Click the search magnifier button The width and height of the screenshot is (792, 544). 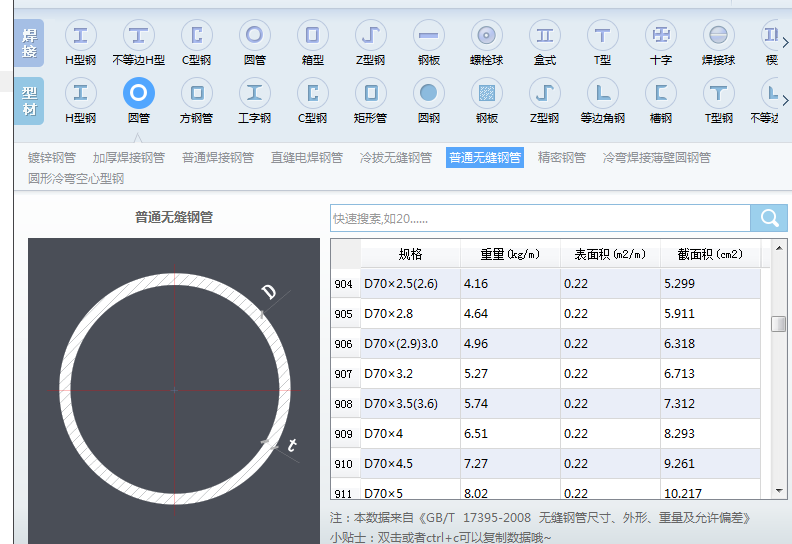coord(769,218)
